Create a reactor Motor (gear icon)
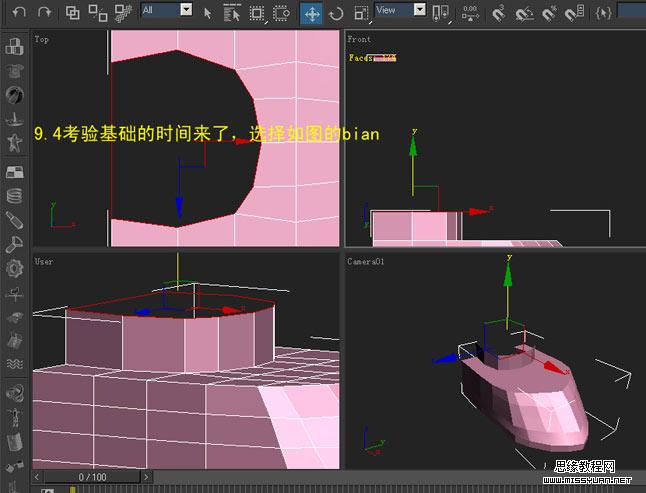The image size is (646, 493). pyautogui.click(x=14, y=269)
